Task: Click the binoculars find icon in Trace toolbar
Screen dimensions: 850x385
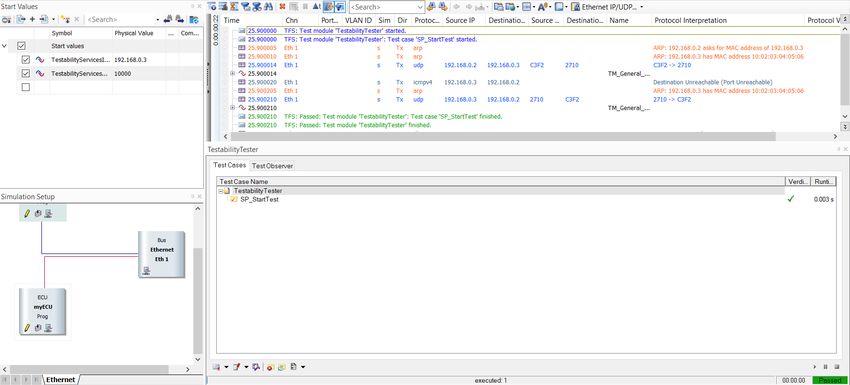Action: (268, 7)
